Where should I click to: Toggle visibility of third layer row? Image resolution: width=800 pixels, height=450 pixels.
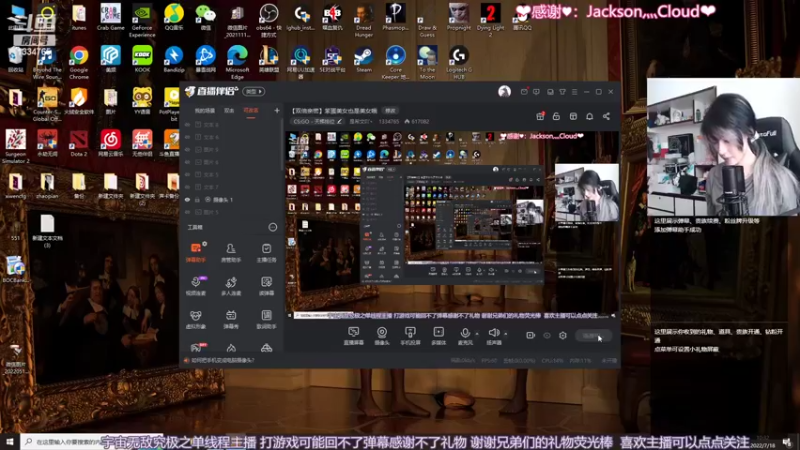click(x=187, y=149)
